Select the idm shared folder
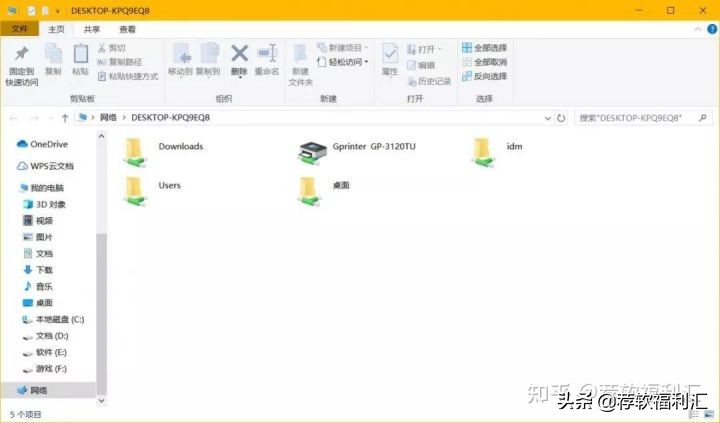Image resolution: width=720 pixels, height=423 pixels. click(497, 152)
